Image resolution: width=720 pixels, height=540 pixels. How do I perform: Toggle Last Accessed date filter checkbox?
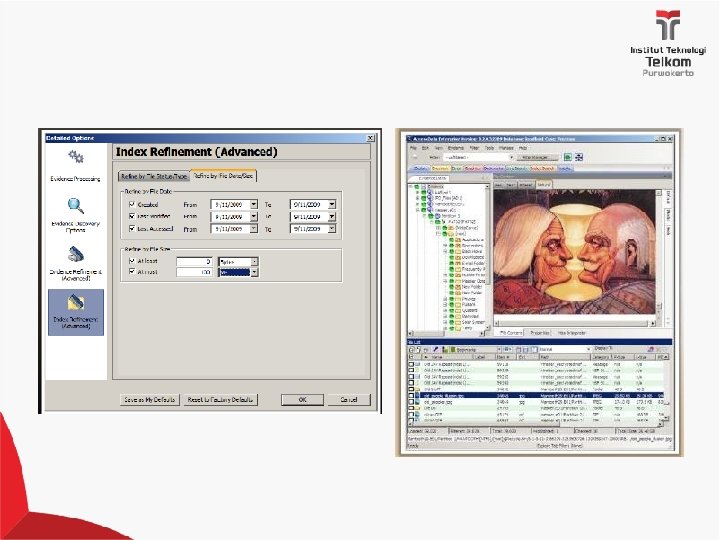point(132,228)
